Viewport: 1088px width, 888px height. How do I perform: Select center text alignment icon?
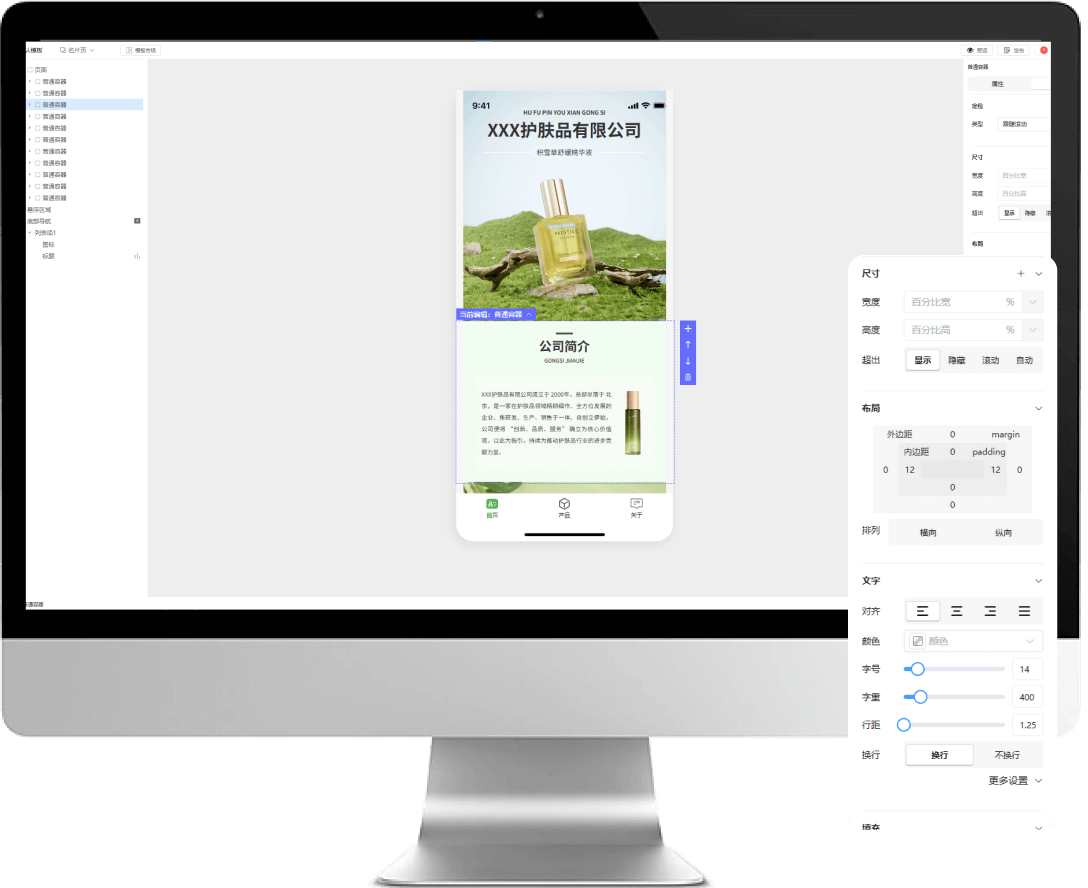click(x=957, y=611)
